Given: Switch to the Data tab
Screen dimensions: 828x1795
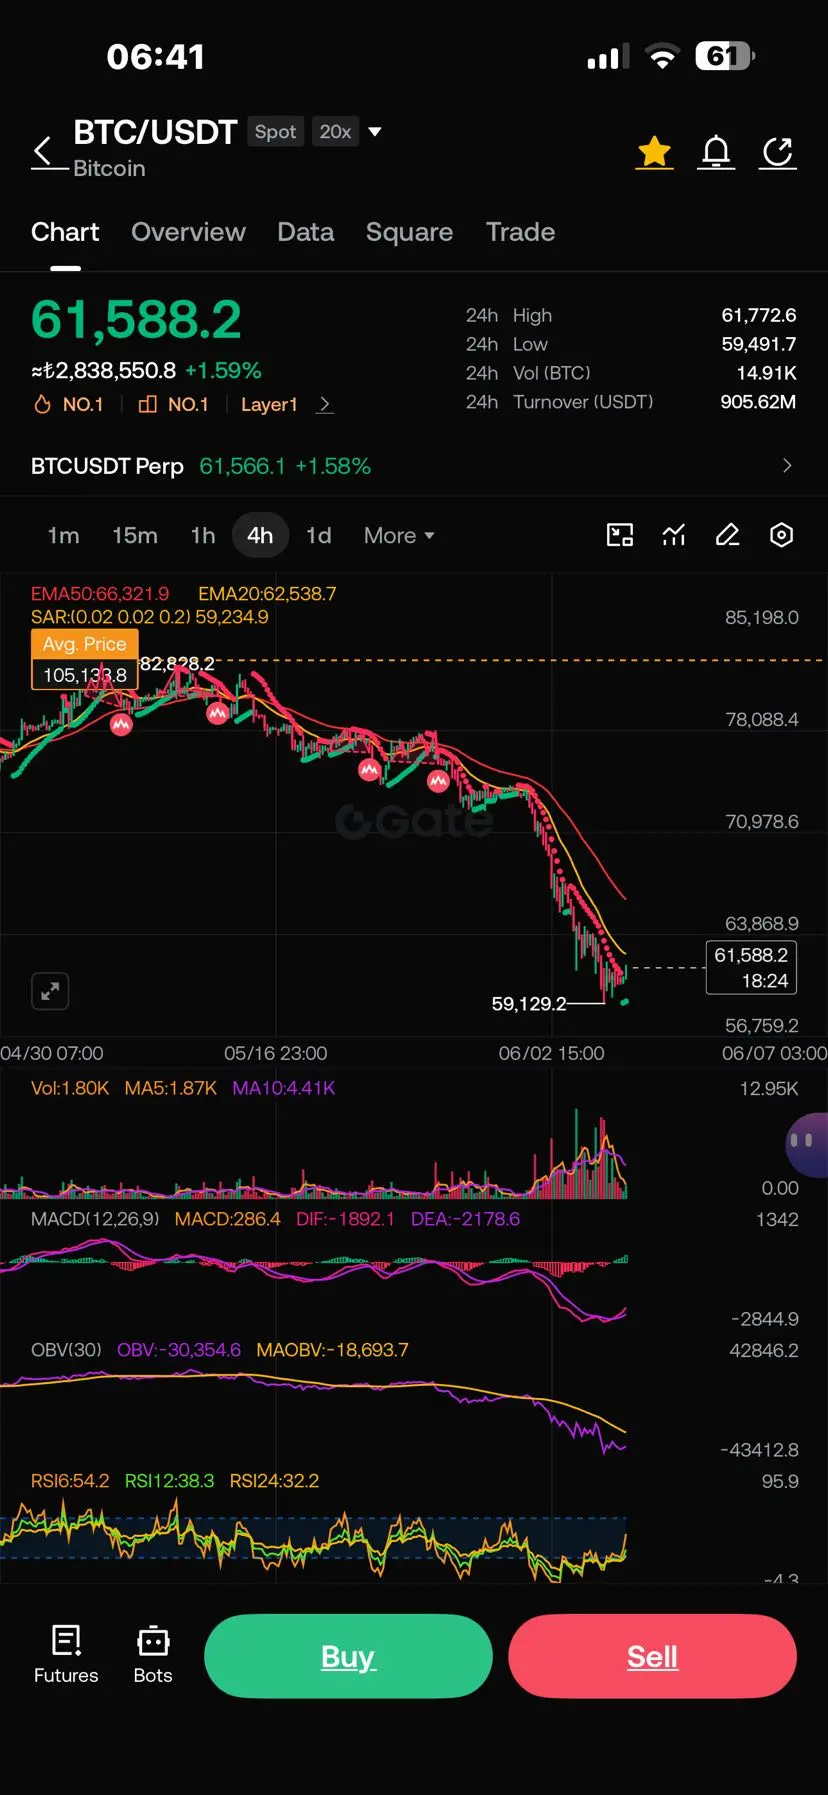Looking at the screenshot, I should [x=305, y=232].
